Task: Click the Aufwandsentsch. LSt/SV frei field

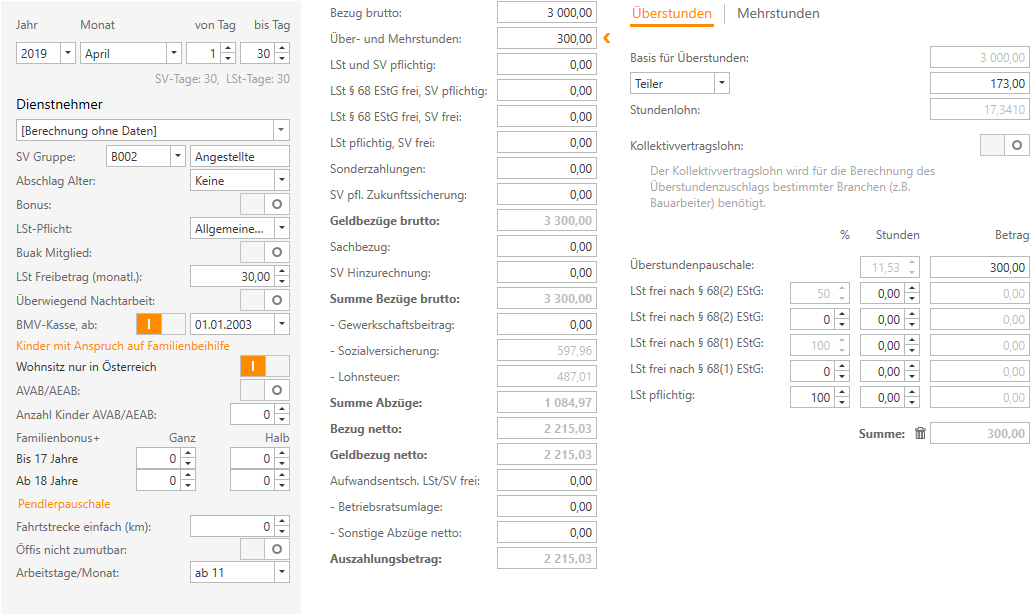Action: (x=546, y=481)
